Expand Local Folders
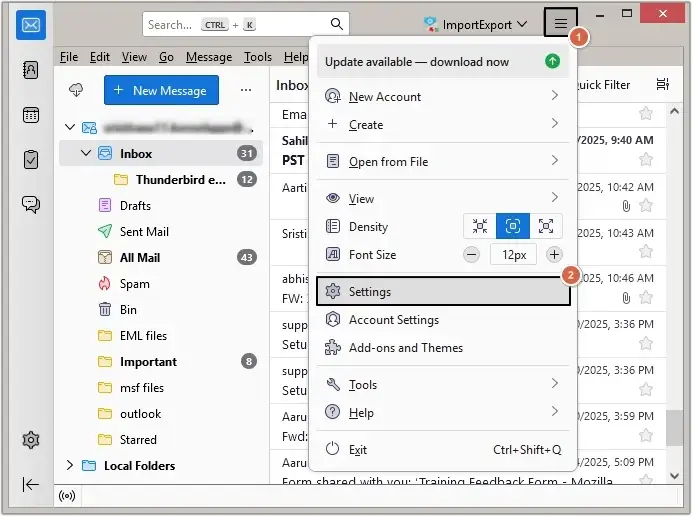 click(x=69, y=465)
